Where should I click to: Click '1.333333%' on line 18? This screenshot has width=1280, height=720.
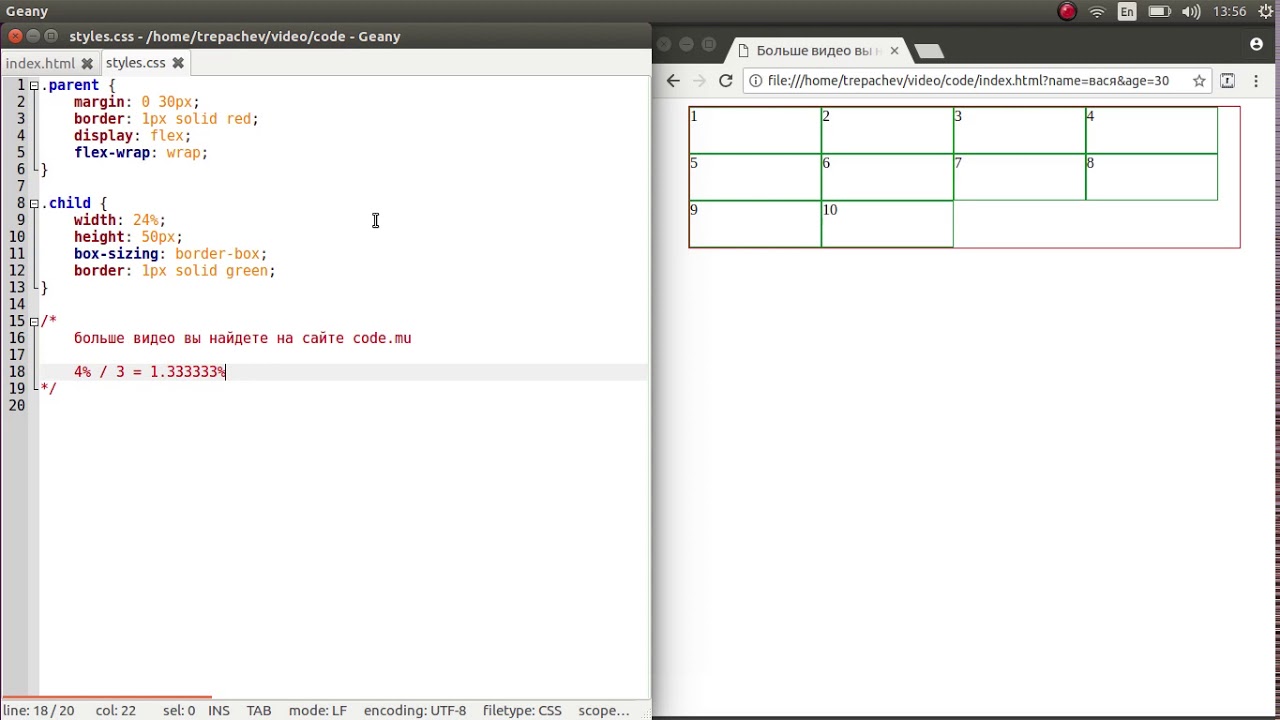point(188,372)
